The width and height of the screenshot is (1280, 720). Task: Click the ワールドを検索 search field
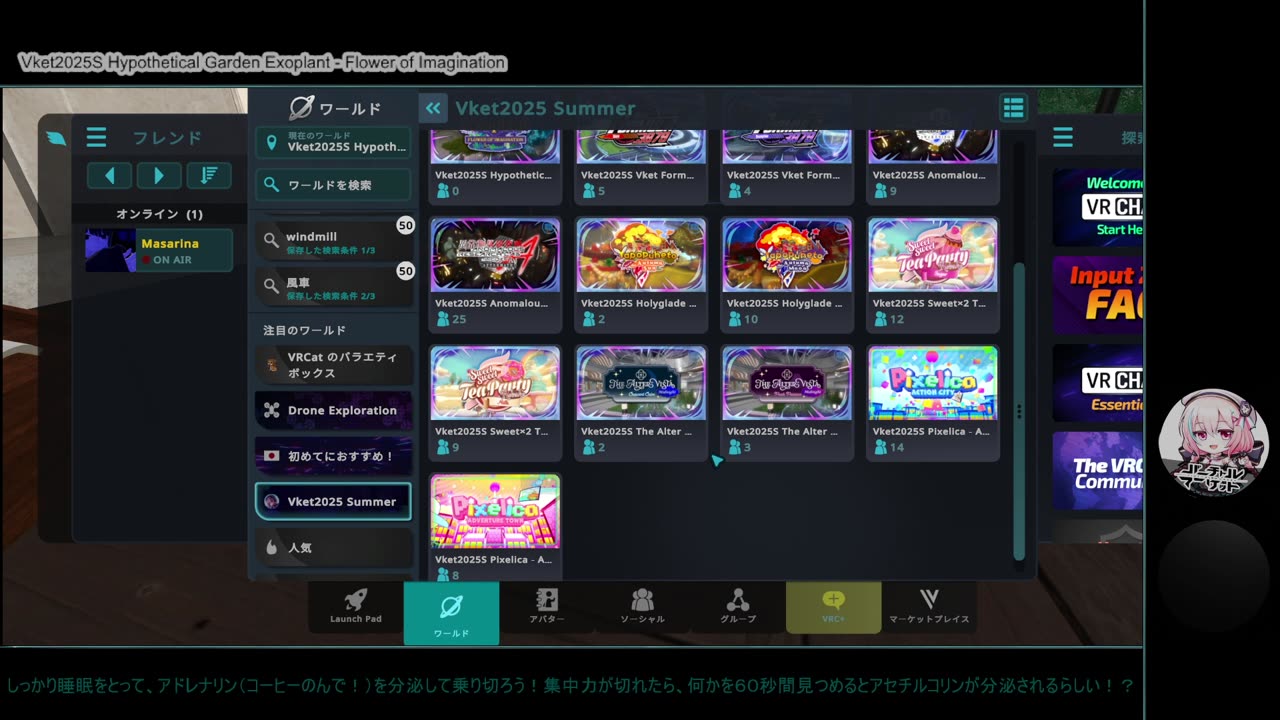tap(333, 185)
